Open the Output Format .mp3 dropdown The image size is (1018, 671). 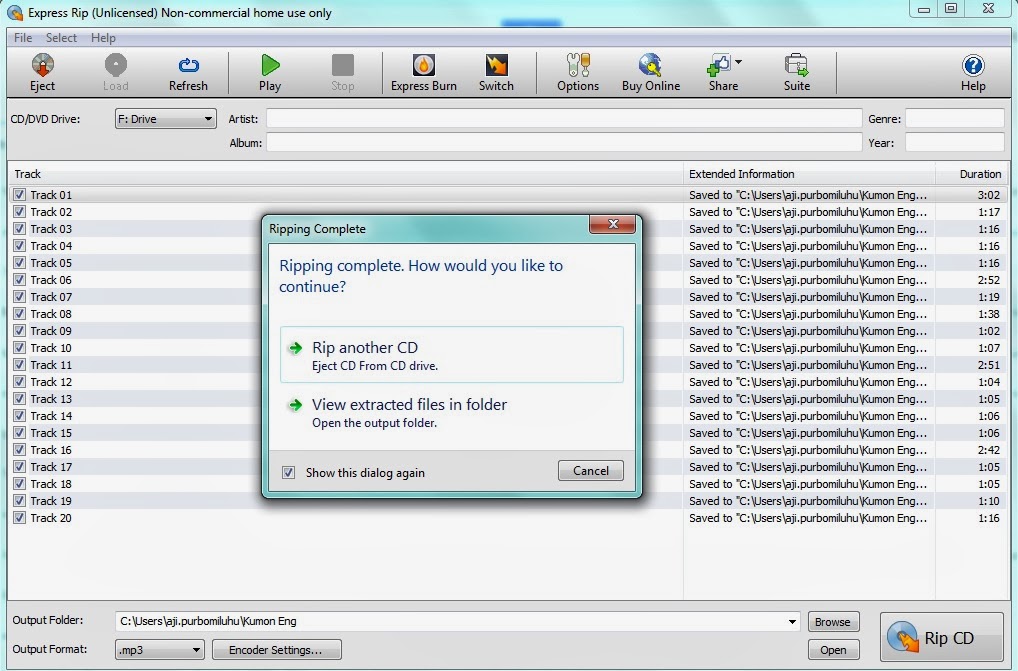point(160,650)
